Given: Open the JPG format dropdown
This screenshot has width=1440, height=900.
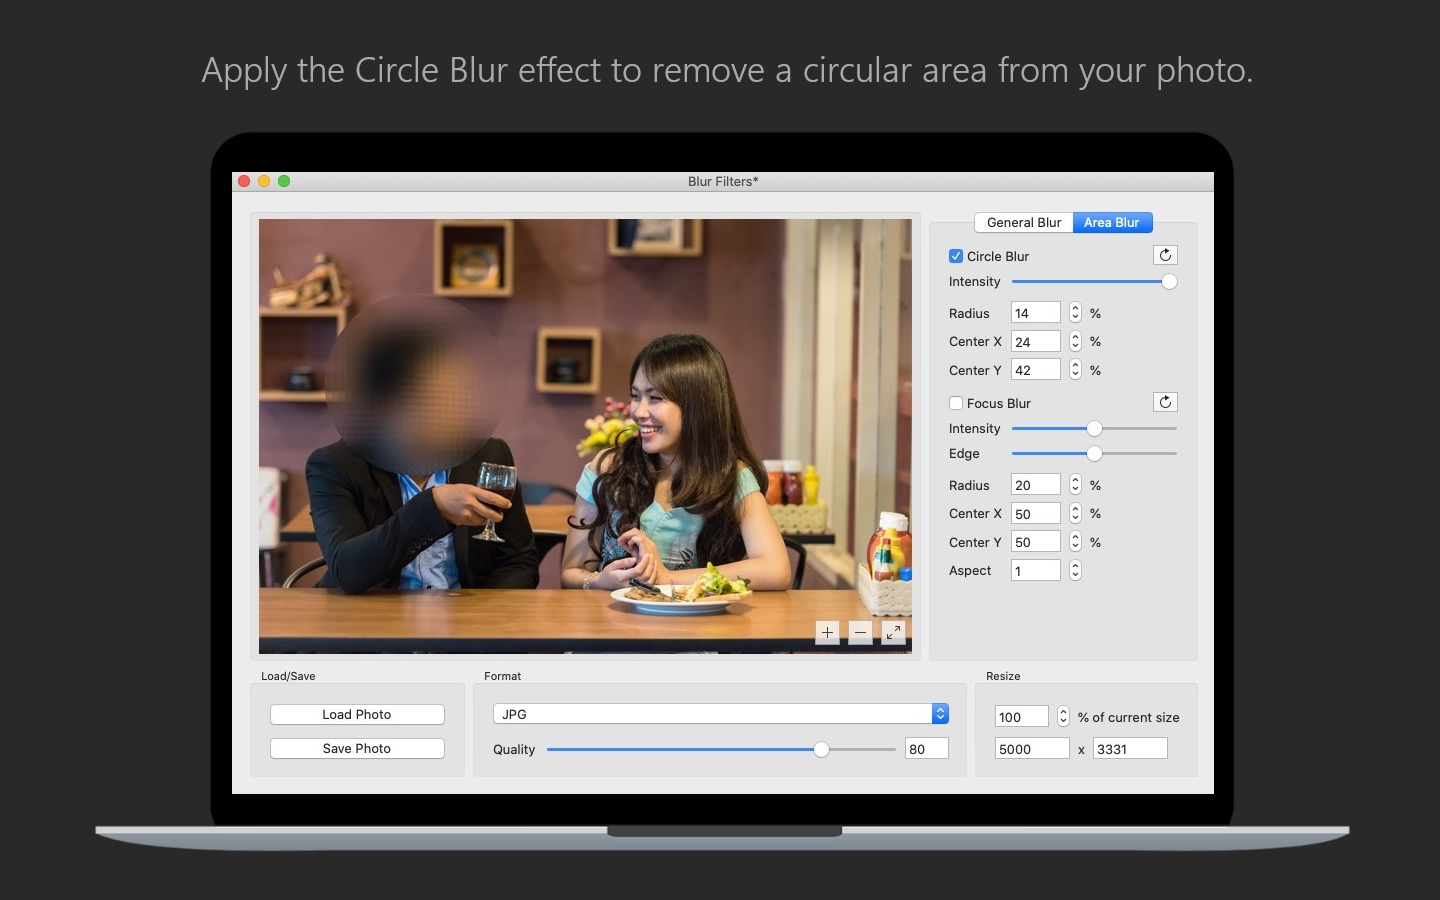Looking at the screenshot, I should coord(720,714).
